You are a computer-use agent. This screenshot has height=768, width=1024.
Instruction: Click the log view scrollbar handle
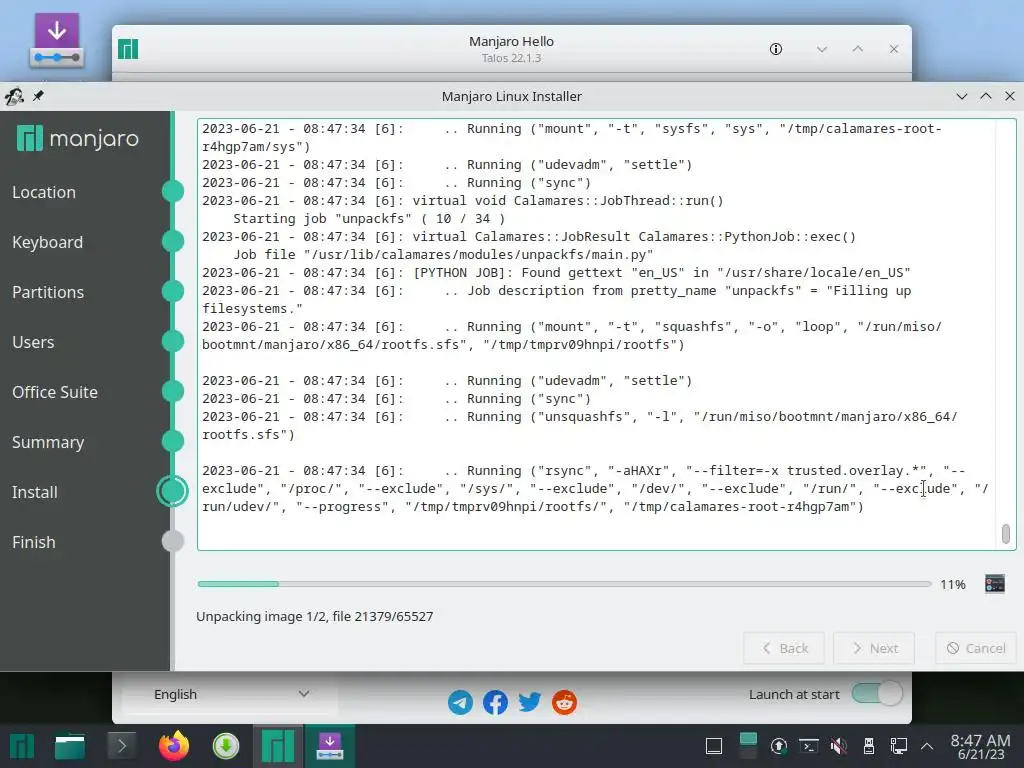coord(1006,534)
